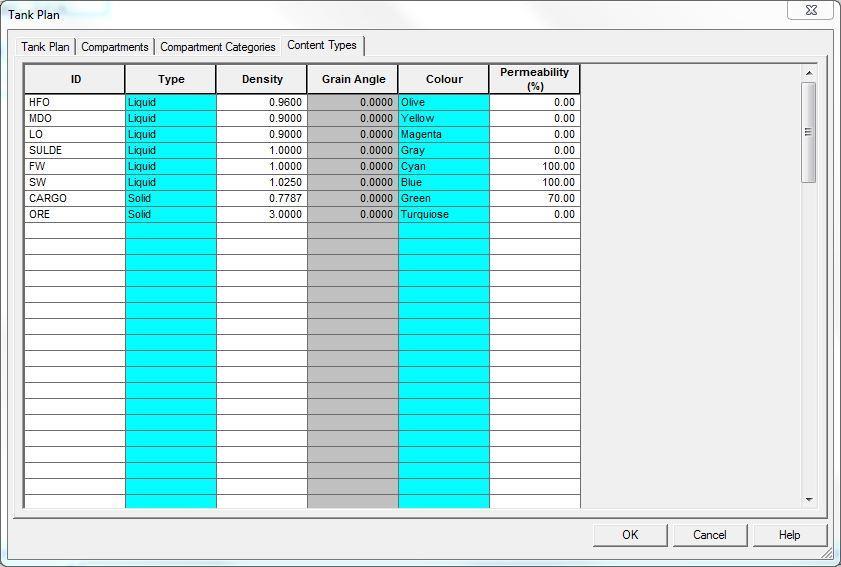Screen dimensions: 841x567
Task: Select the FW ID cell
Action: [x=75, y=166]
